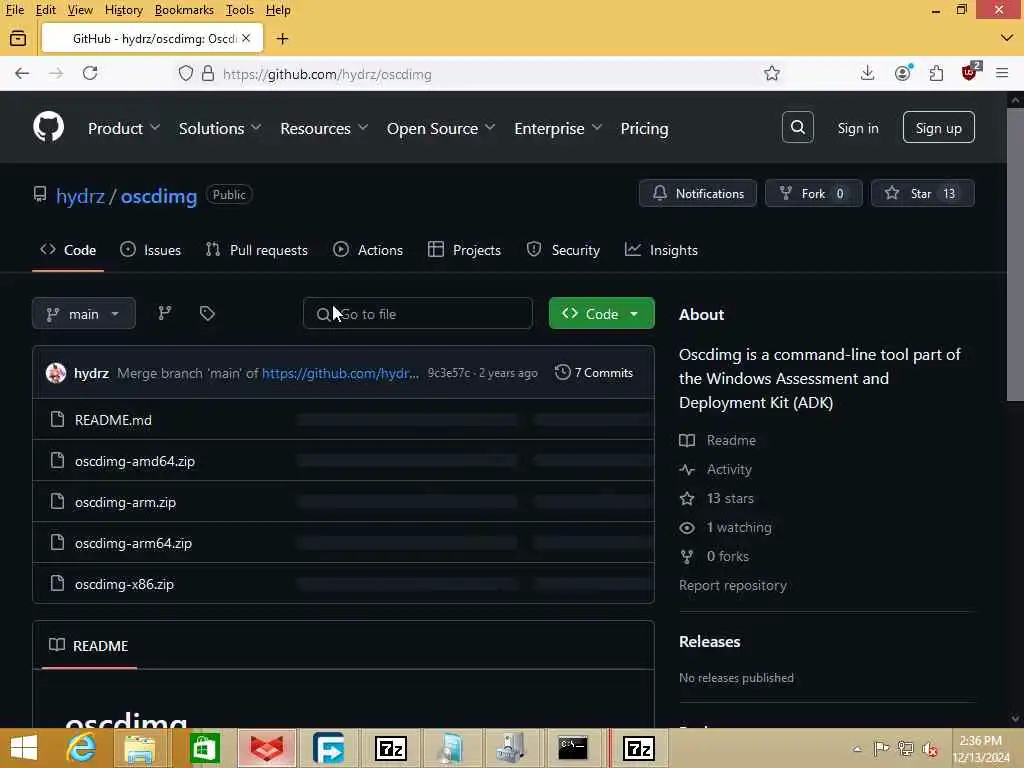Open the green Code clone dropdown
This screenshot has width=1024, height=768.
[x=601, y=313]
